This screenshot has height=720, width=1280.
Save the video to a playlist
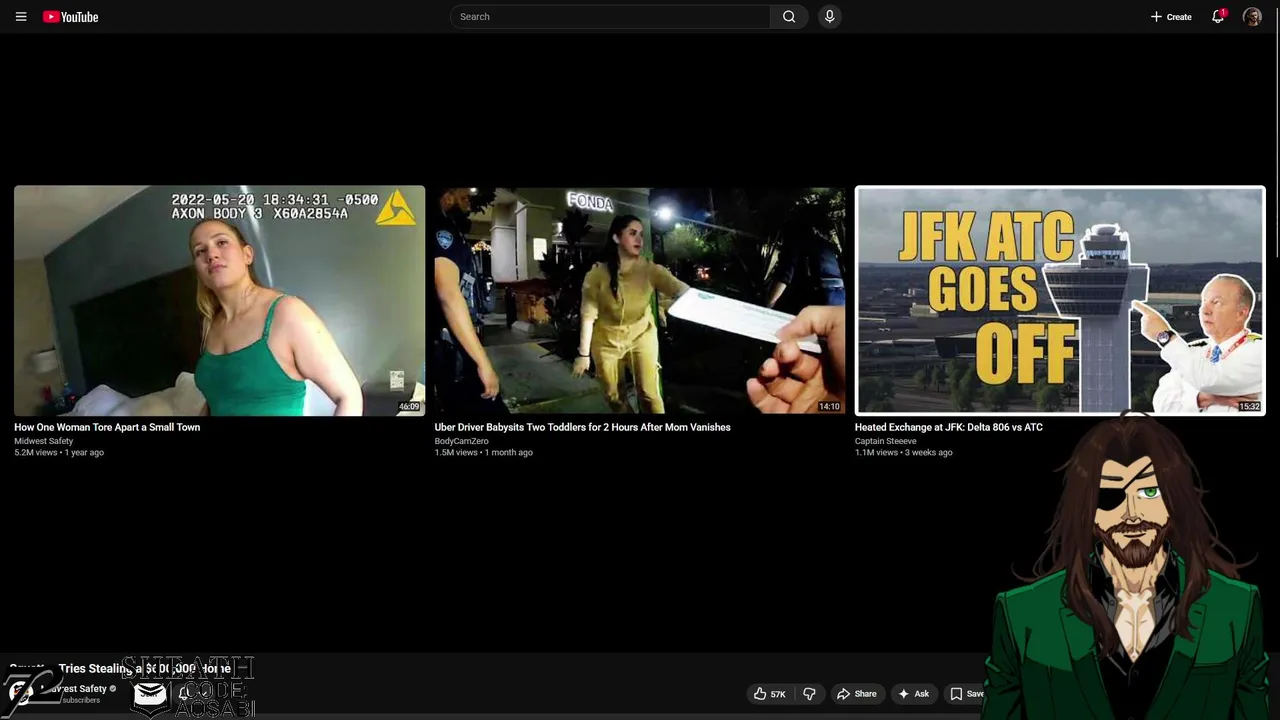tap(966, 694)
